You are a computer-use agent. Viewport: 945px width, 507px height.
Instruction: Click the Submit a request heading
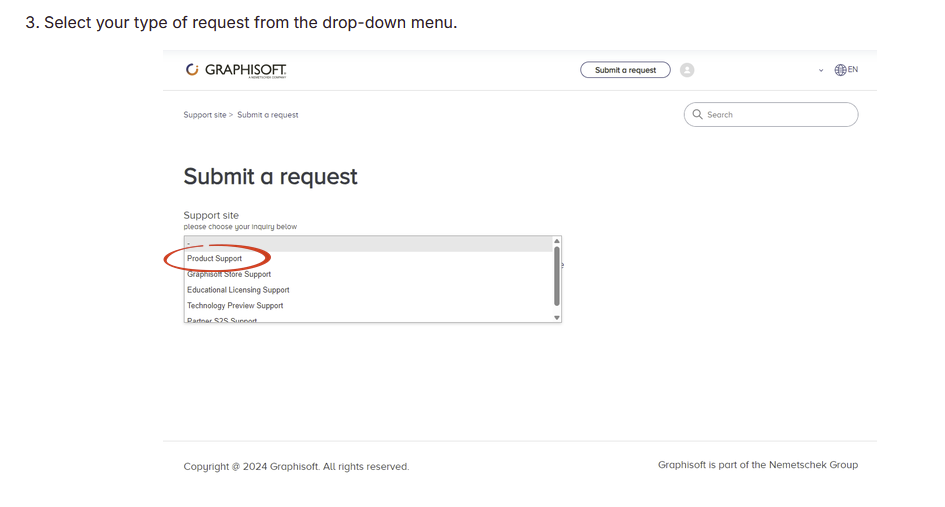point(271,177)
